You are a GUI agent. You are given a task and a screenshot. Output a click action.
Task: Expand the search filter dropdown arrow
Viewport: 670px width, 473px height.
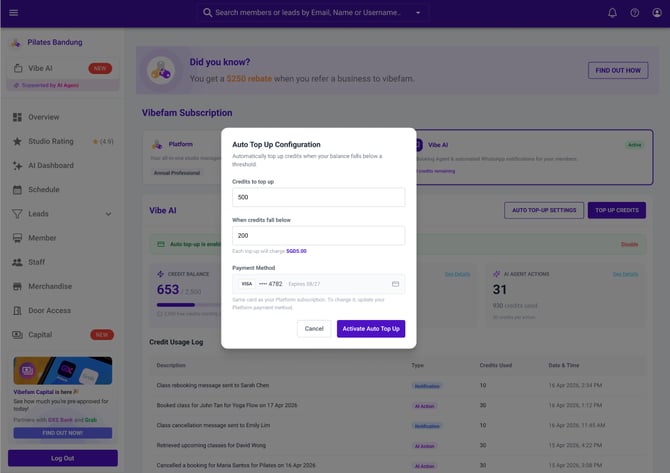pyautogui.click(x=418, y=12)
